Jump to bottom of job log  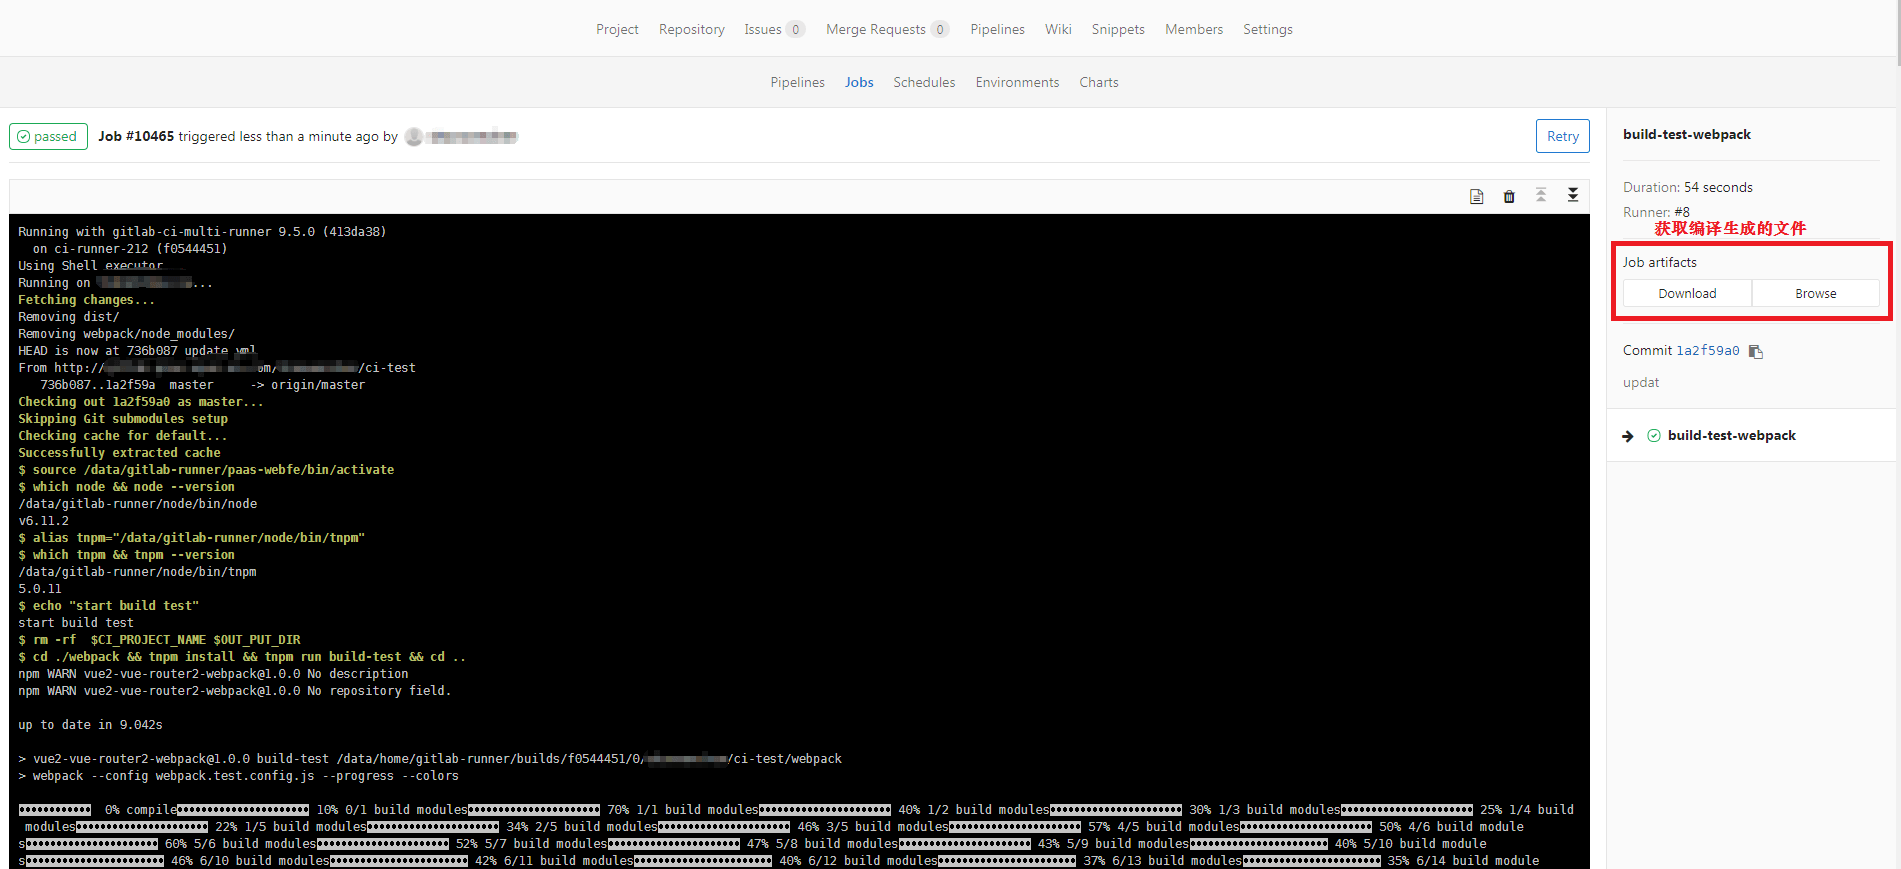(x=1573, y=195)
